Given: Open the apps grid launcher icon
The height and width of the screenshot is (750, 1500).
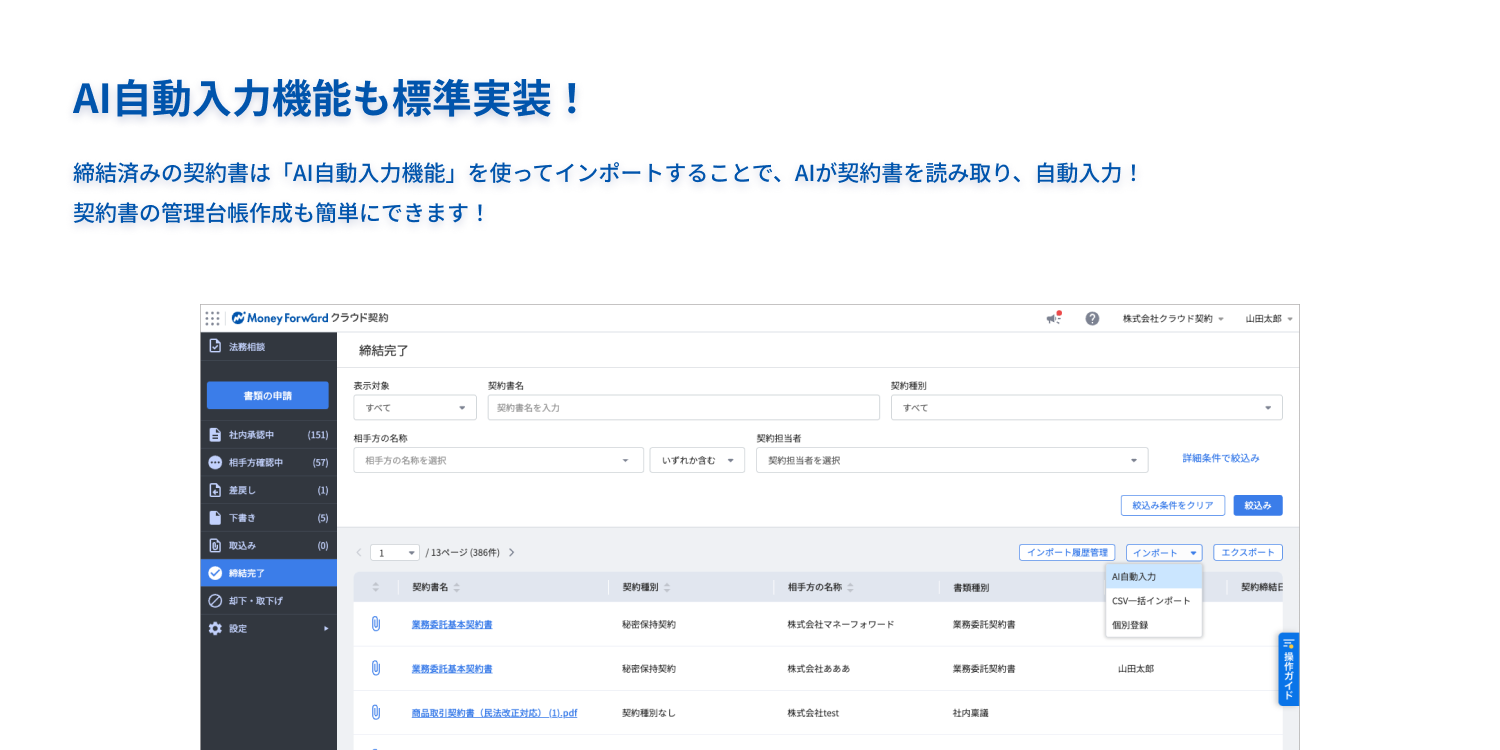Looking at the screenshot, I should point(212,318).
